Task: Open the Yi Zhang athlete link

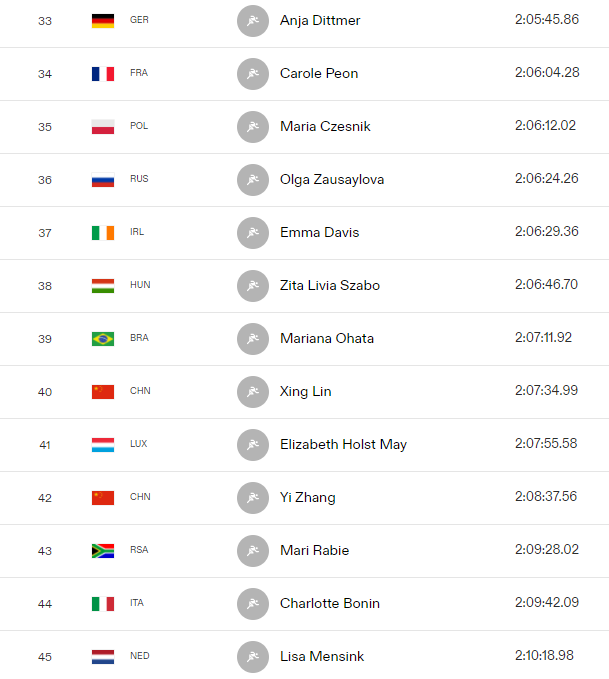Action: [x=308, y=498]
